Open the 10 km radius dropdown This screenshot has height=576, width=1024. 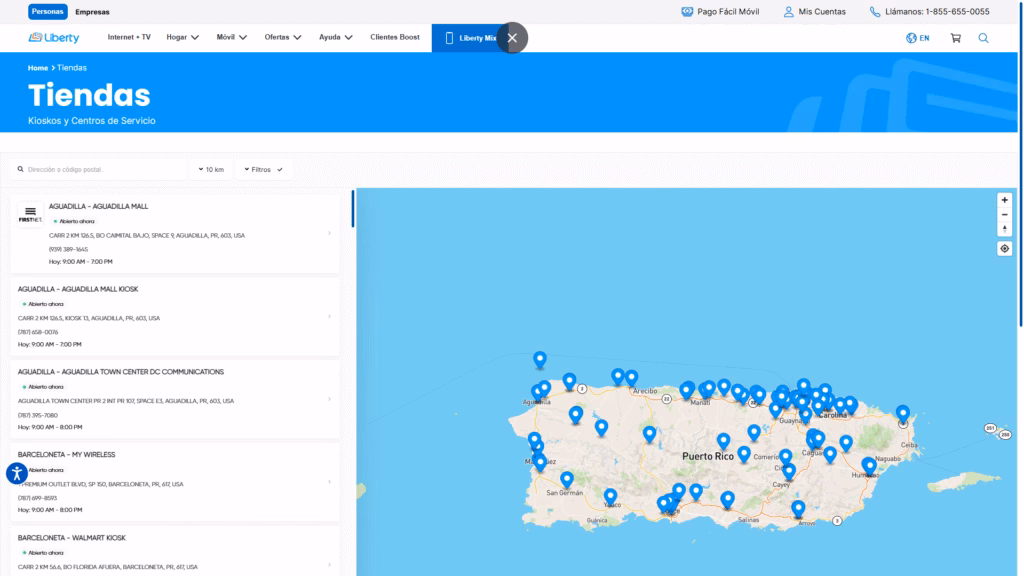point(212,170)
